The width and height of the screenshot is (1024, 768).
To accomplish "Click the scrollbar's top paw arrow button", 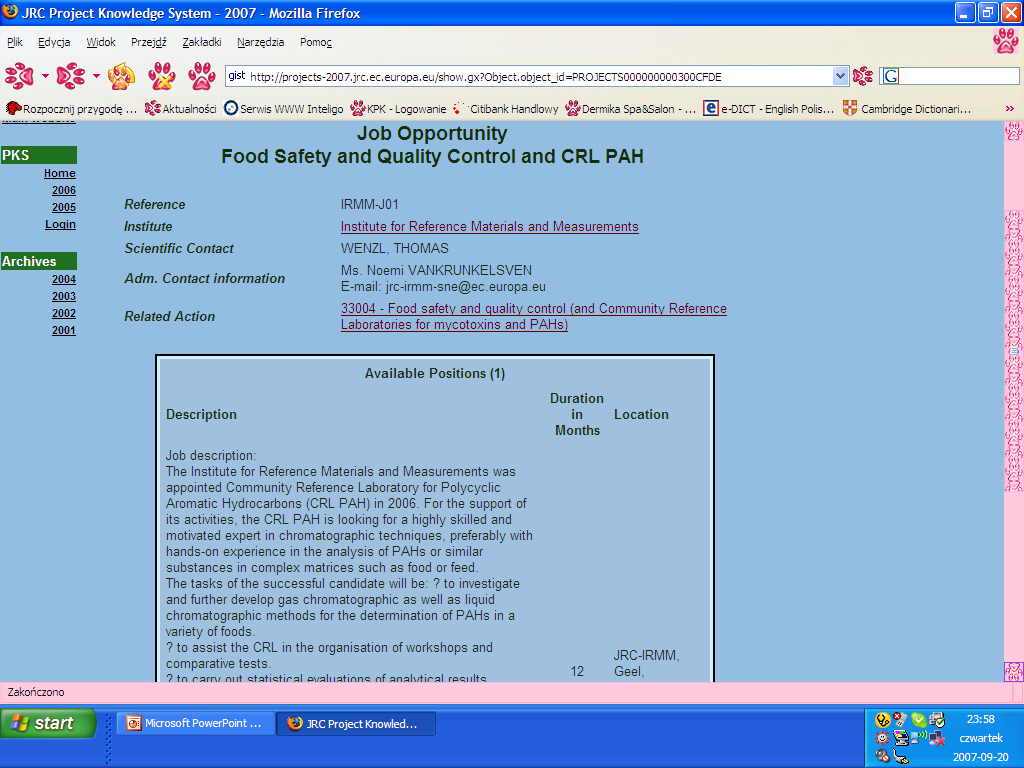I will 1014,131.
